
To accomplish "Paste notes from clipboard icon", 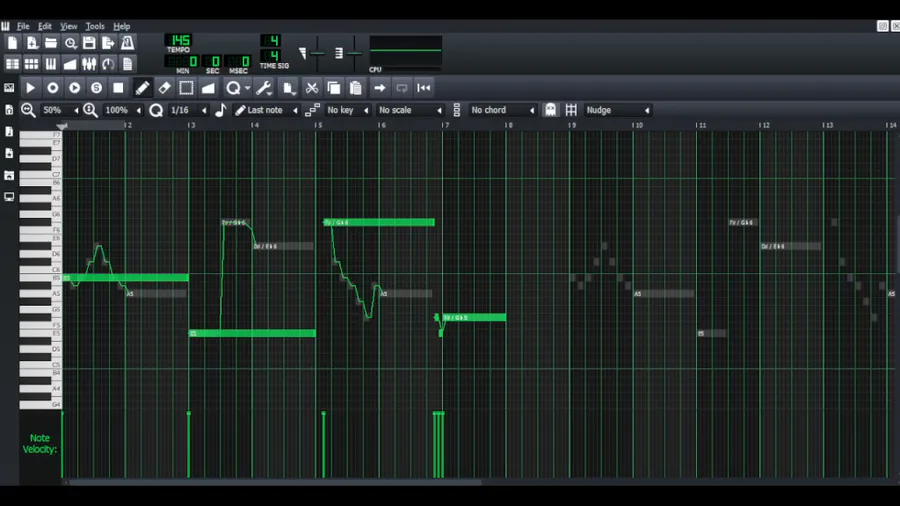I will pos(355,88).
